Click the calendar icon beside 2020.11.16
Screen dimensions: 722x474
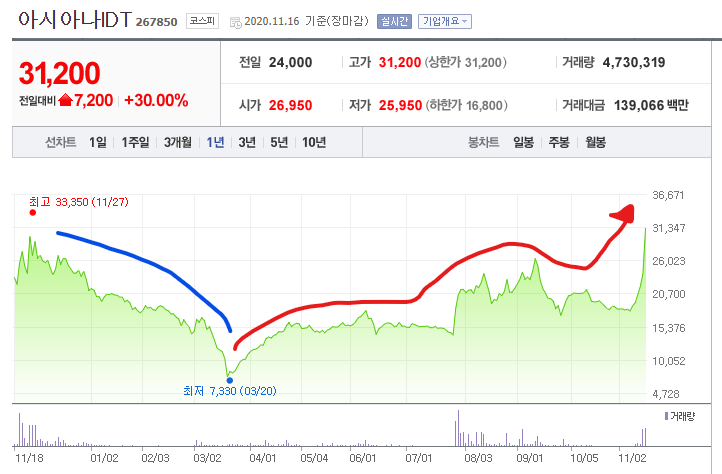pos(235,23)
